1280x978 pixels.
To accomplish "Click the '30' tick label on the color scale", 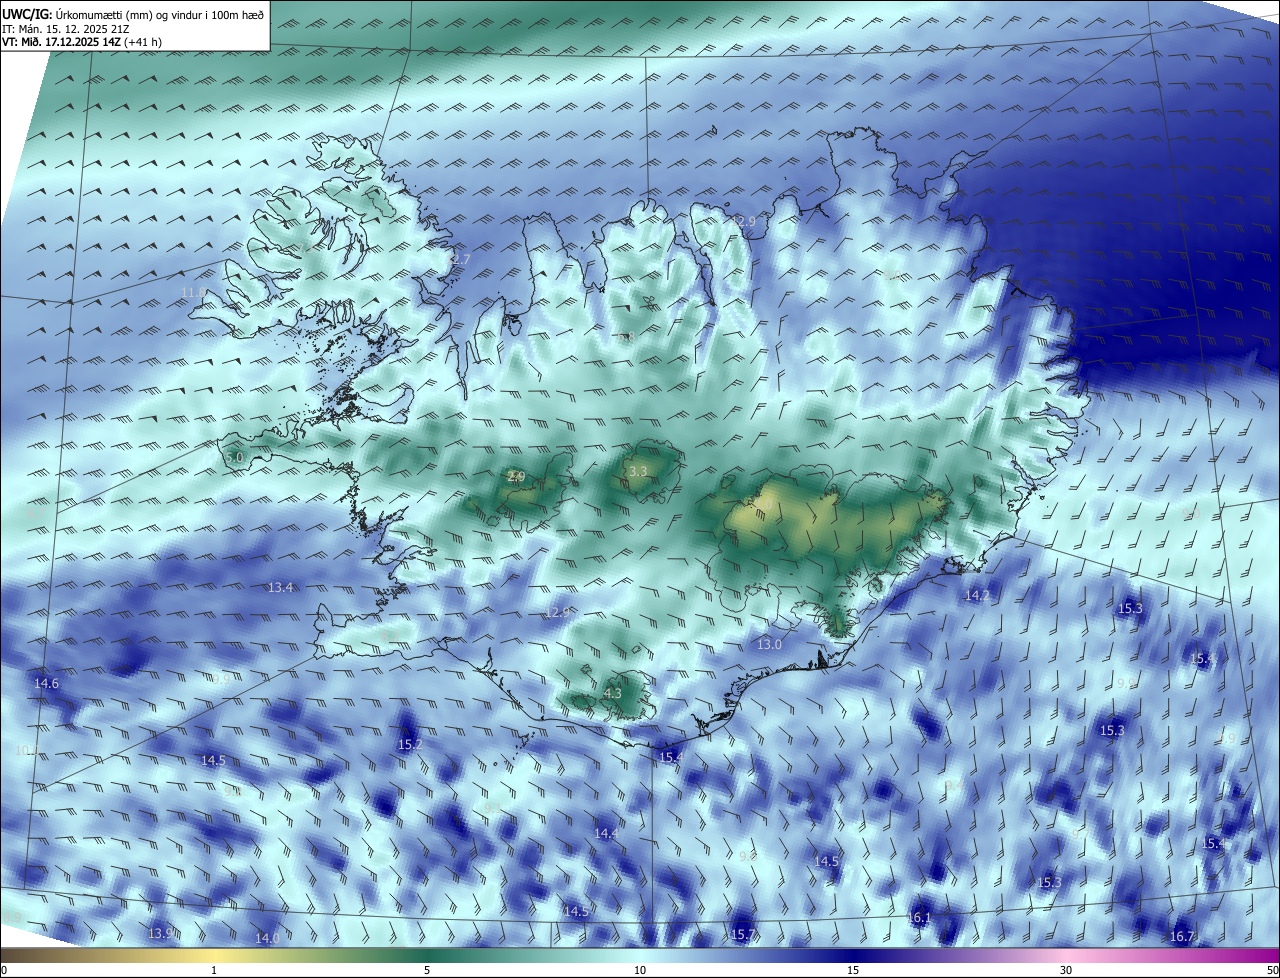I will click(1066, 970).
